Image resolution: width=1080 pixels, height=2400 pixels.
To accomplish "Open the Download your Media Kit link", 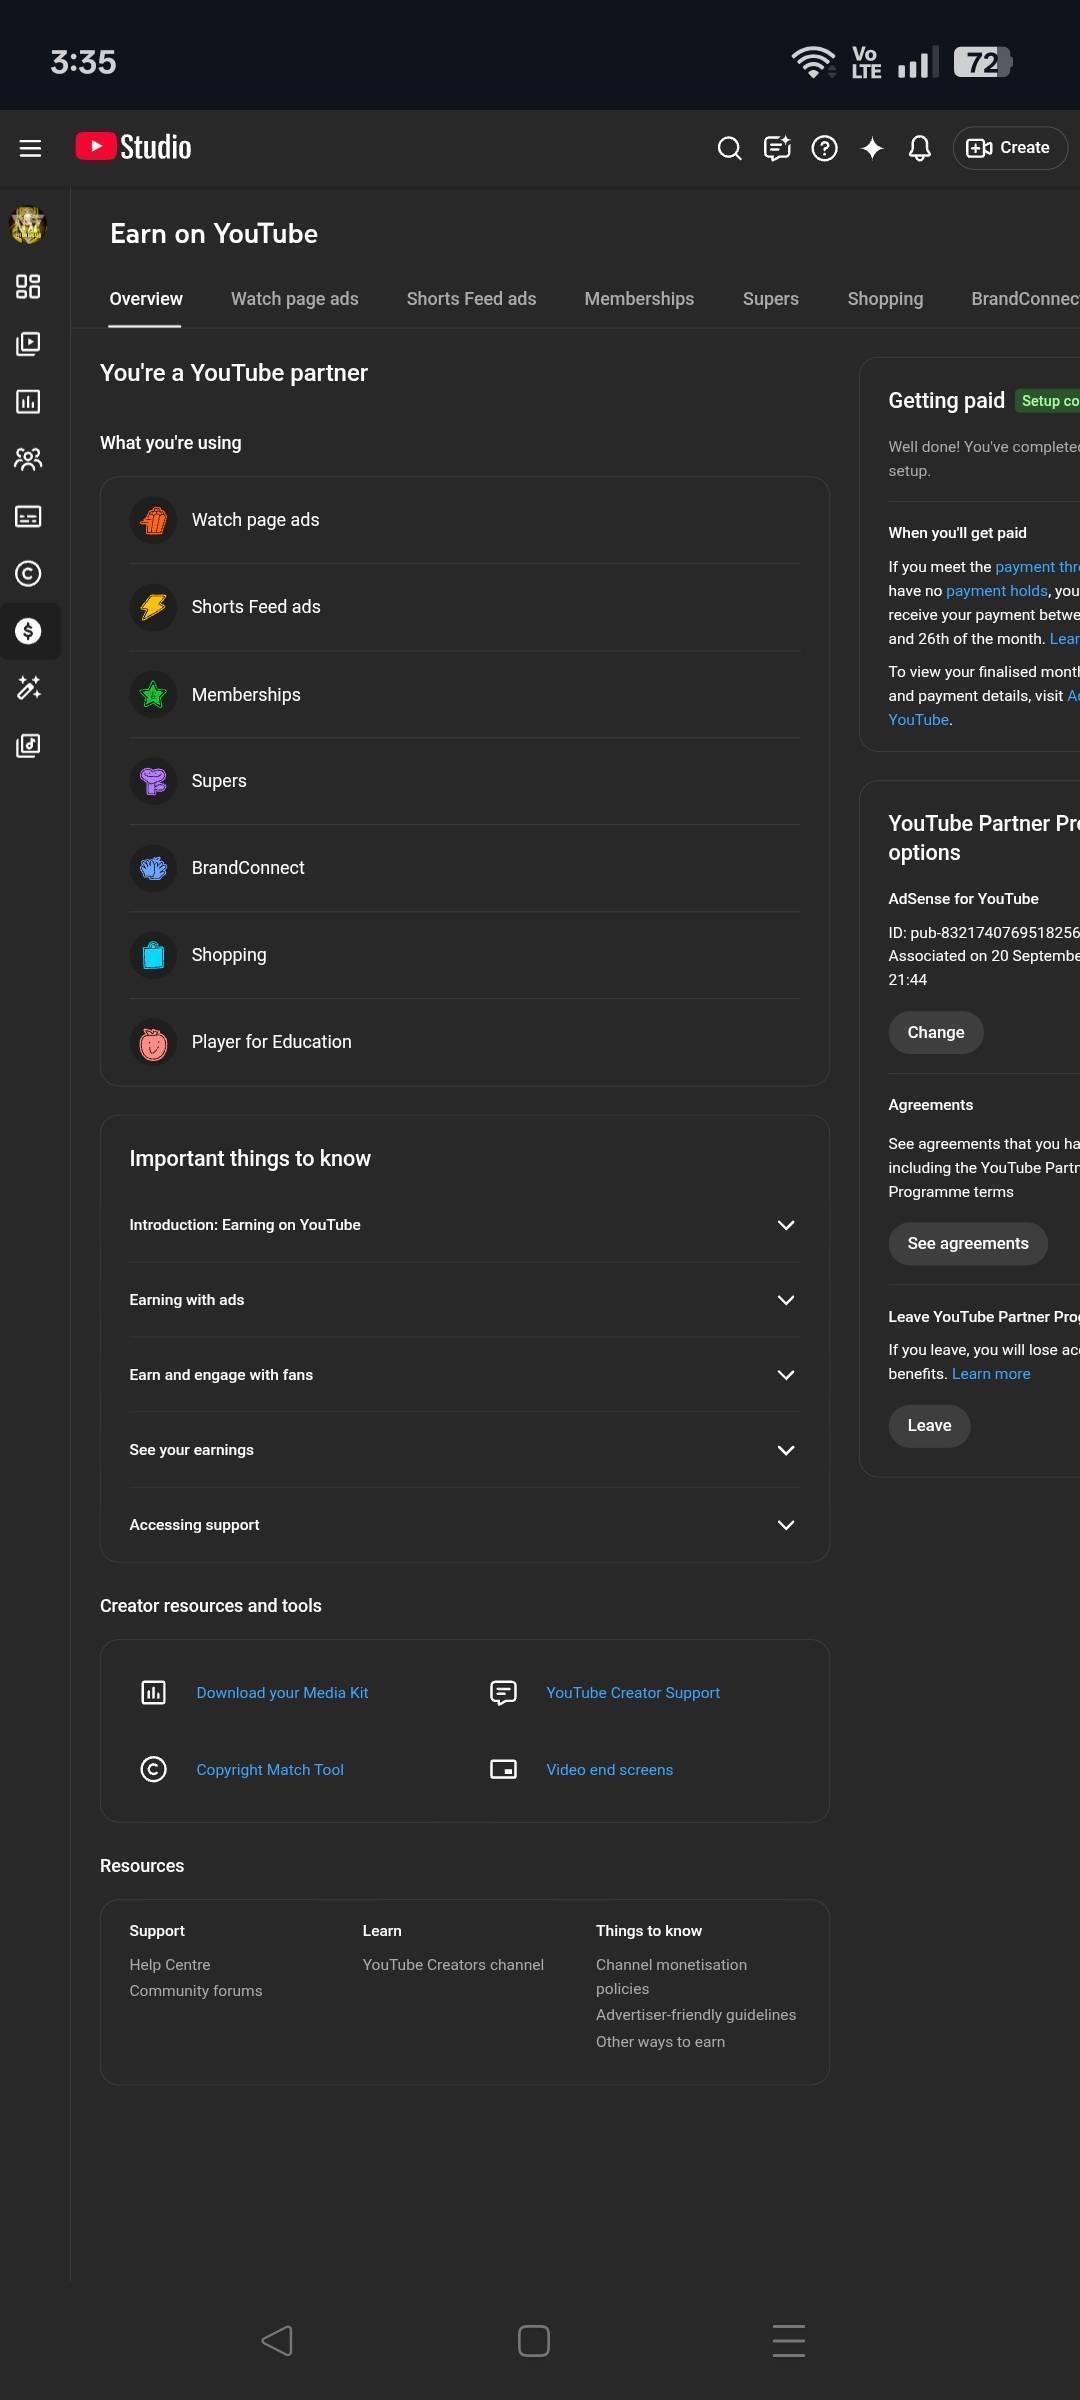I will coord(282,1693).
